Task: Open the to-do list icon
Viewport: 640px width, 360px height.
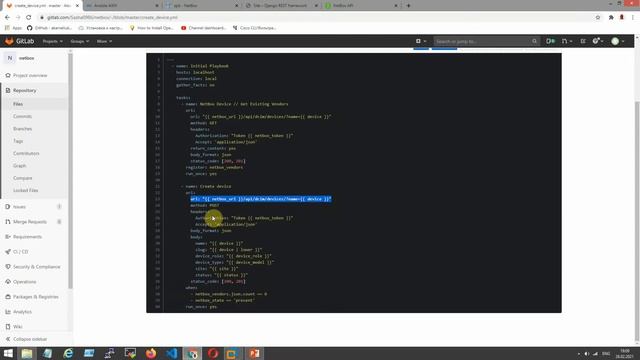Action: 583,41
